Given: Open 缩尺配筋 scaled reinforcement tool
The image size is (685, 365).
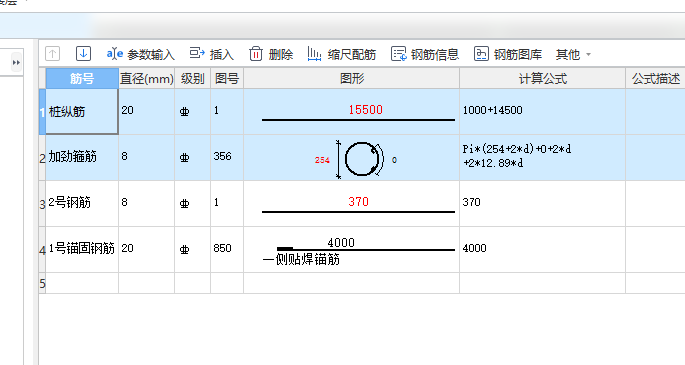Looking at the screenshot, I should coord(342,54).
